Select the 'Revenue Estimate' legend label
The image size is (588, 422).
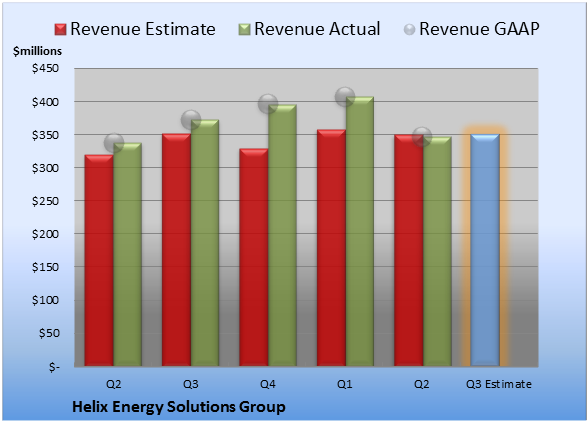(143, 29)
